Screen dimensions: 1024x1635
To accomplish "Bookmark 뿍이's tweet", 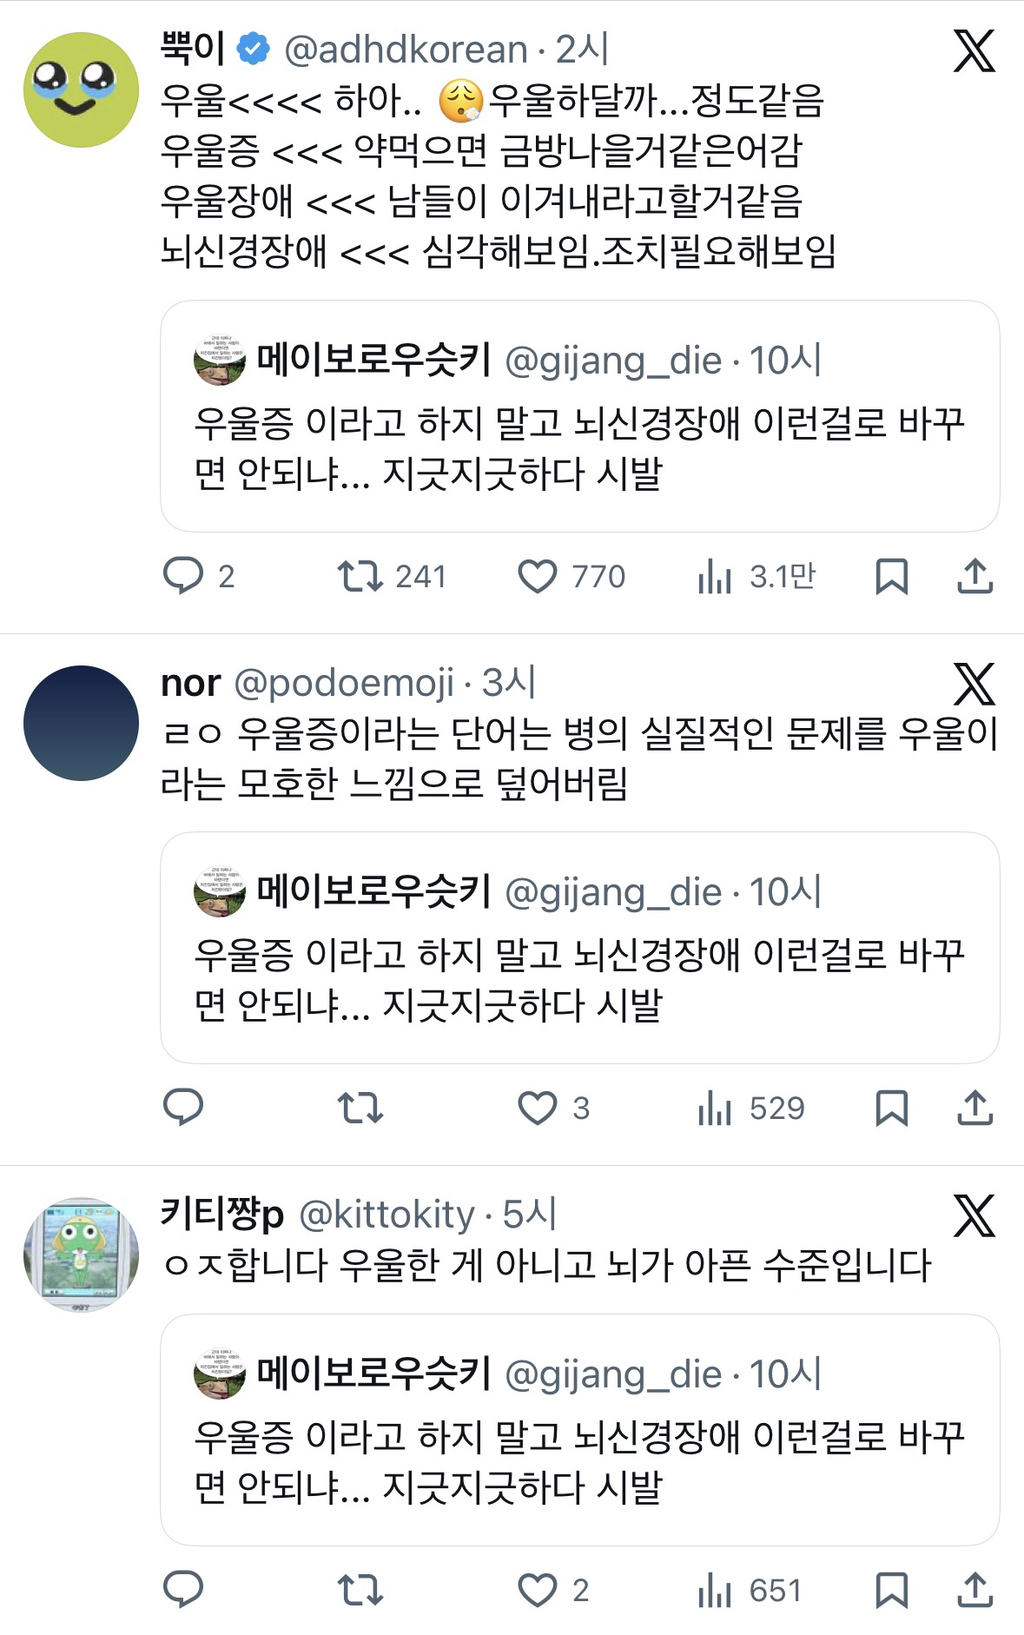I will [893, 575].
